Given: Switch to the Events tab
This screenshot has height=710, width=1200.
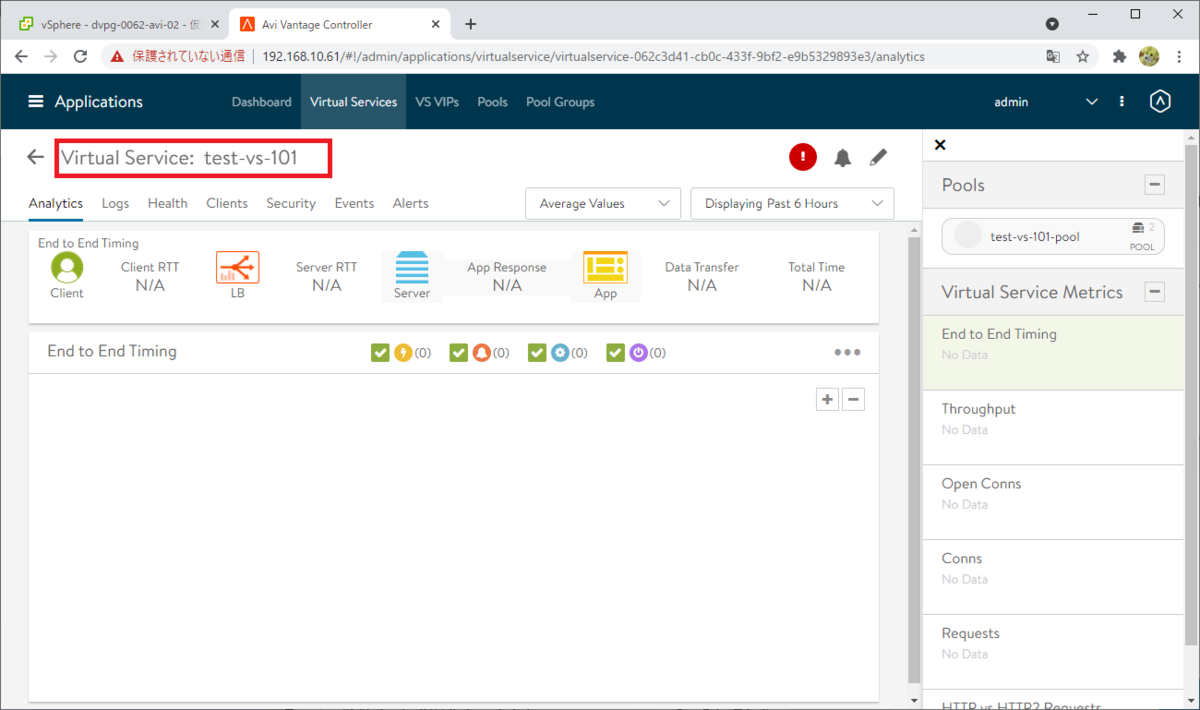Looking at the screenshot, I should pos(354,203).
